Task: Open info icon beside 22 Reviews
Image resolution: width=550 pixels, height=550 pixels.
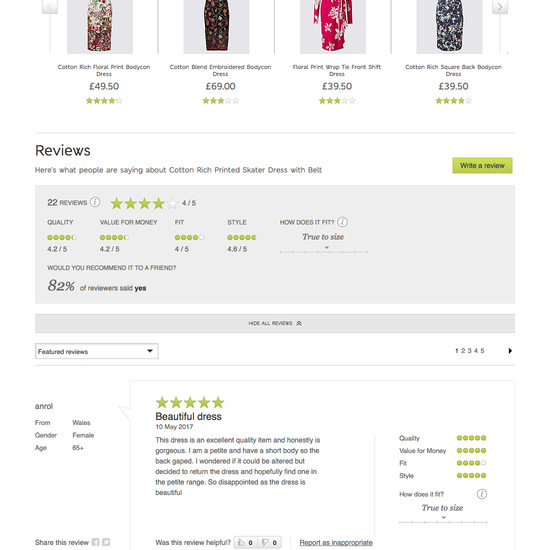Action: (95, 202)
